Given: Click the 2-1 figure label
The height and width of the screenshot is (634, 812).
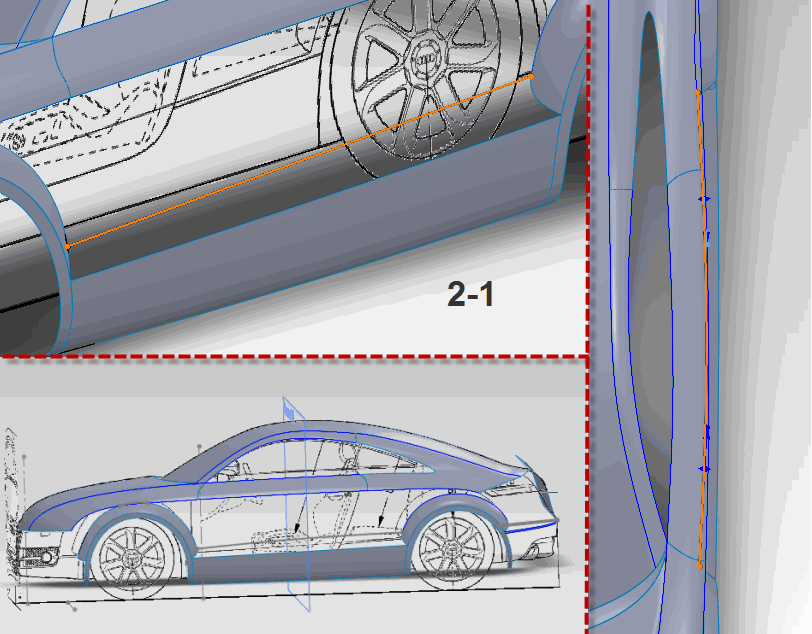Looking at the screenshot, I should (471, 295).
